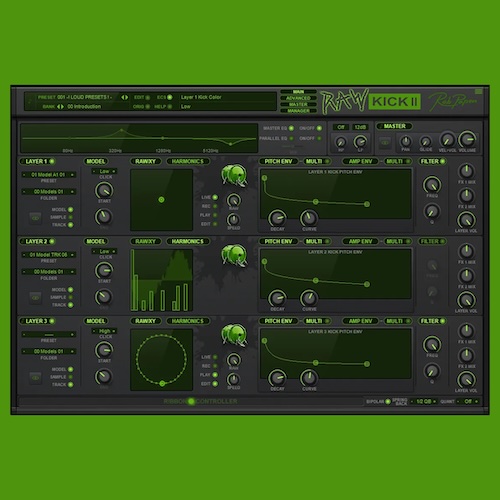Click the Layer 1 pitch DECAY knob

(x=277, y=218)
